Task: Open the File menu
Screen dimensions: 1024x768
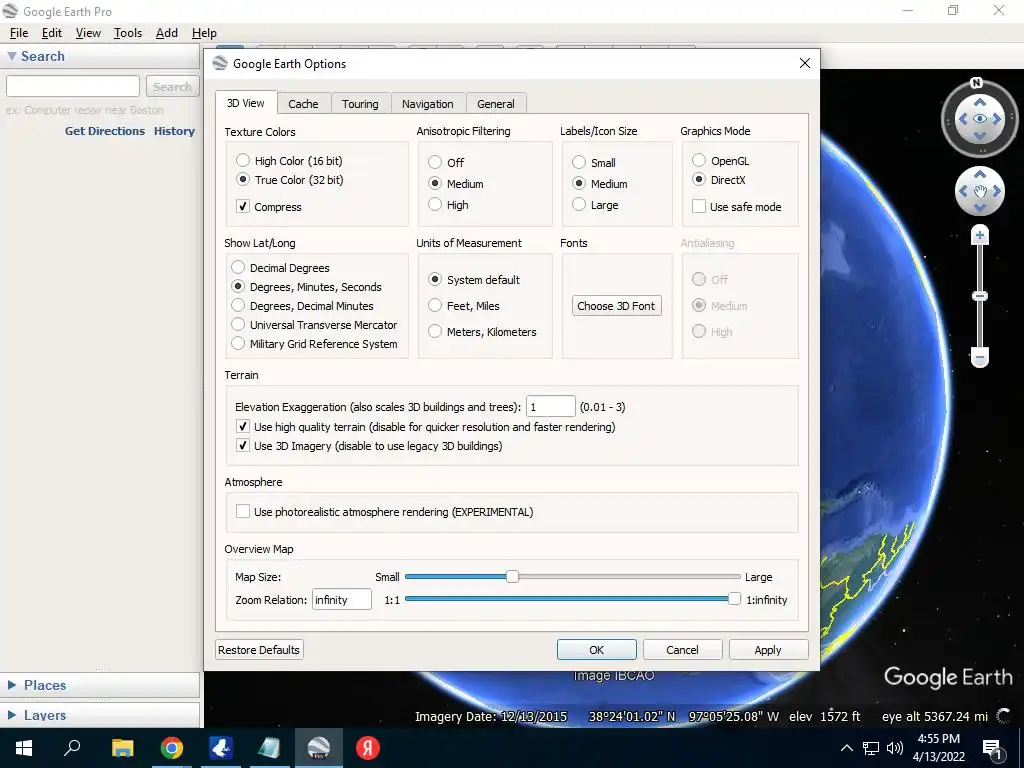Action: 19,33
